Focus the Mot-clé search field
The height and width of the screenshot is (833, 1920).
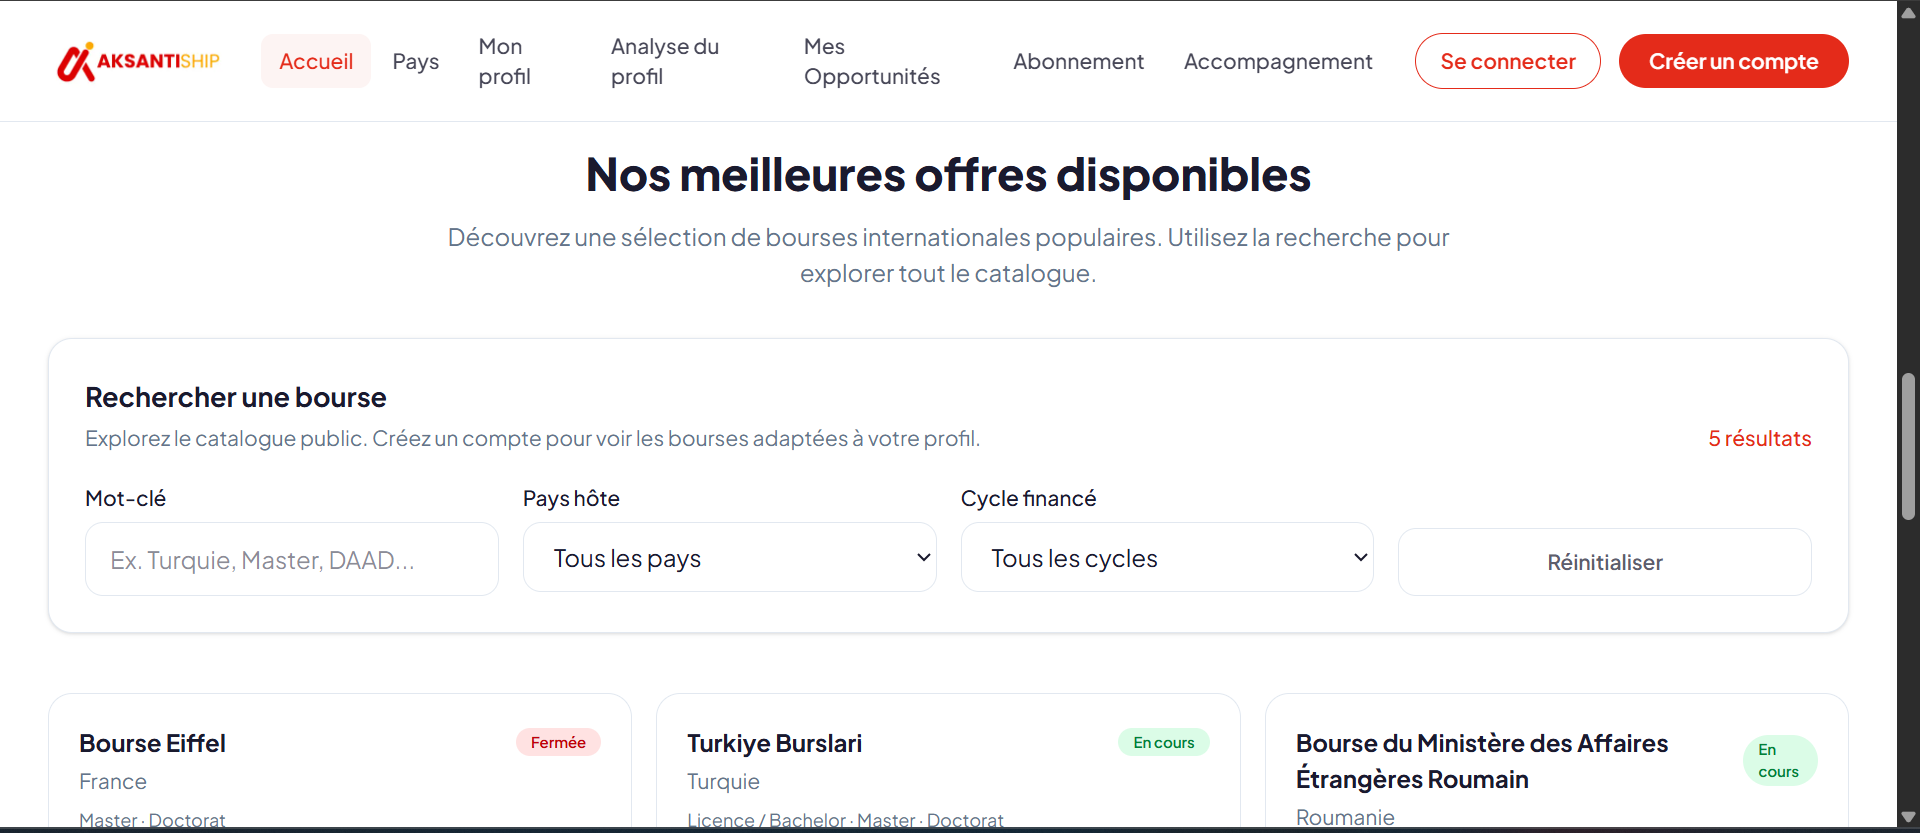pos(292,559)
